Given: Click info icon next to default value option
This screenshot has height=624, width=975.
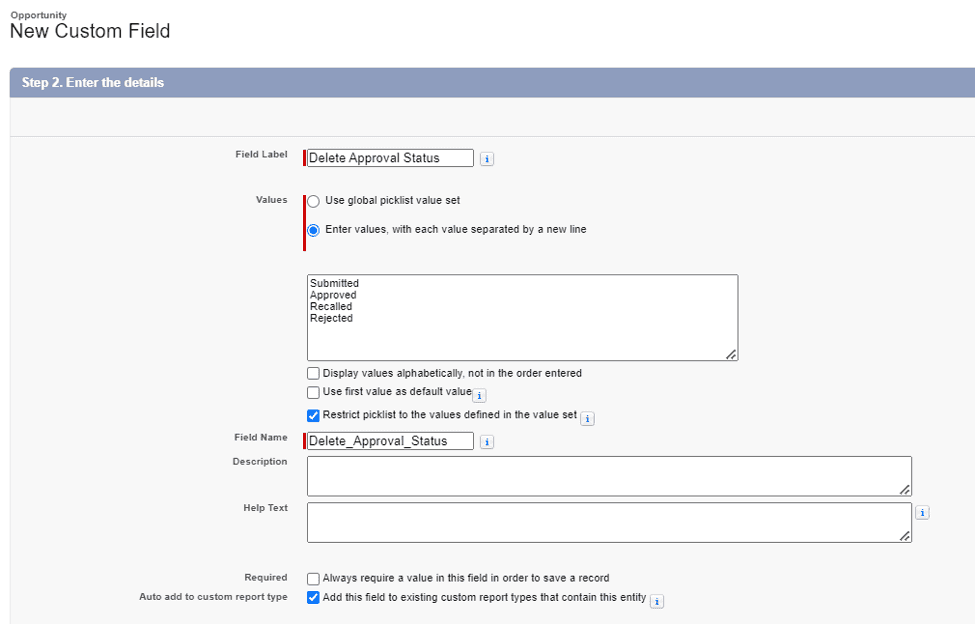Looking at the screenshot, I should pyautogui.click(x=479, y=395).
